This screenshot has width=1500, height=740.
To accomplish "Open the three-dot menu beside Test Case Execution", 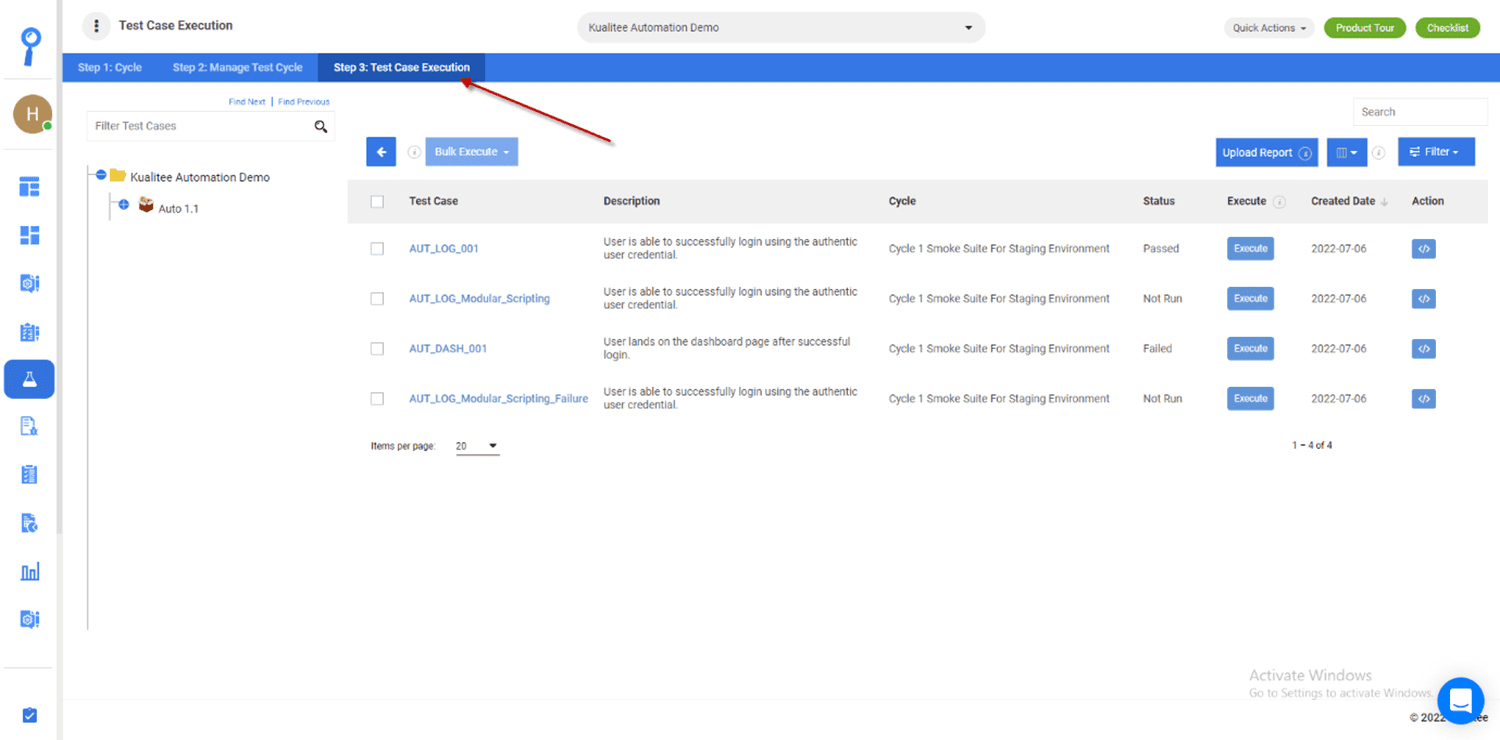I will [x=96, y=26].
